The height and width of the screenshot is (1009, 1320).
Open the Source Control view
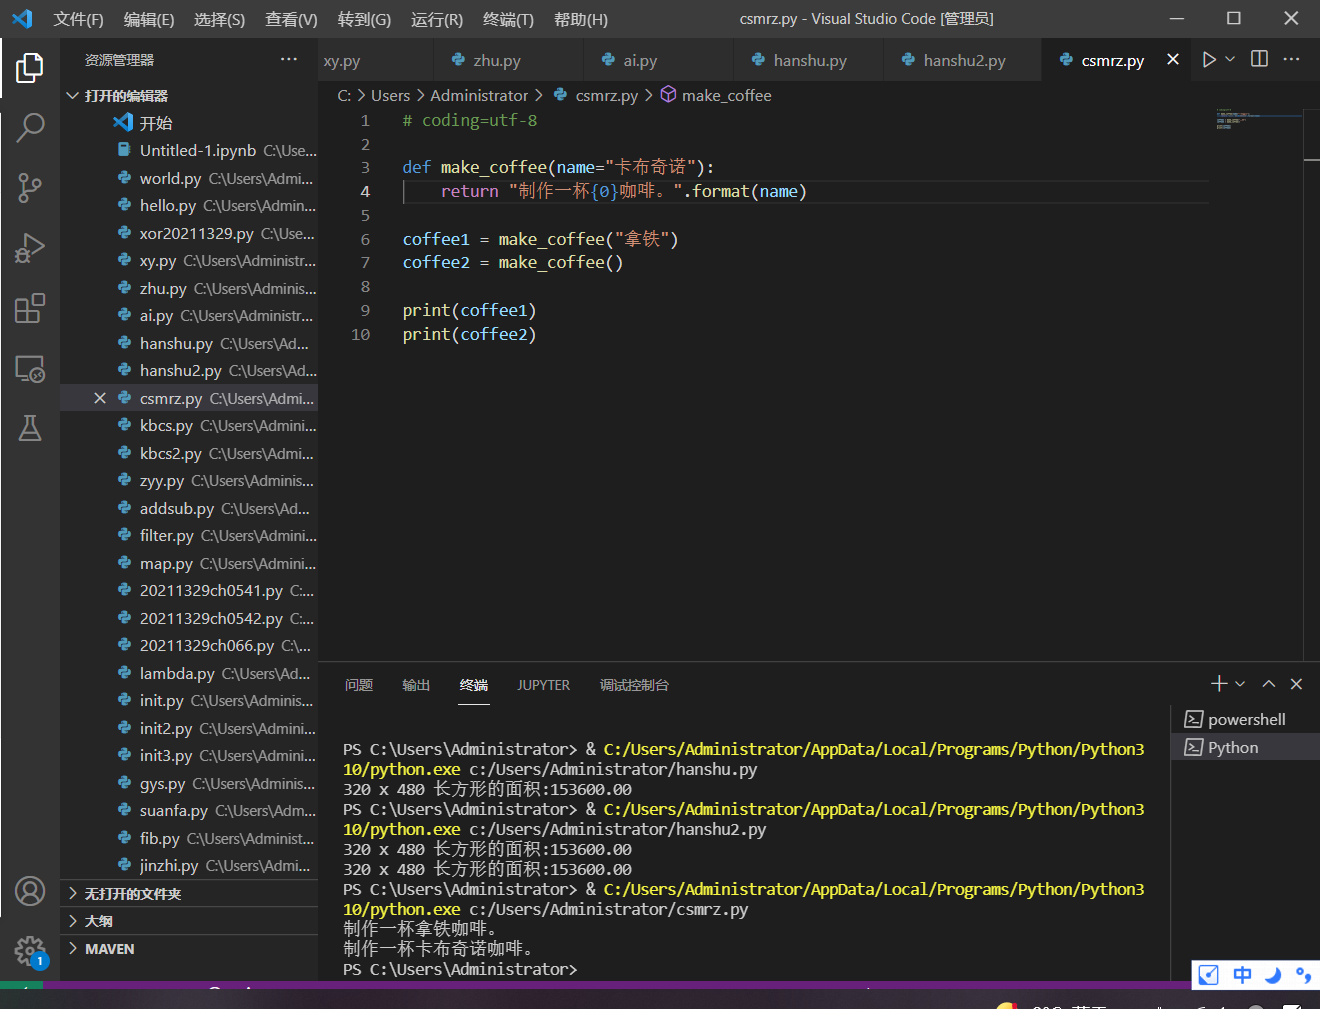coord(30,187)
